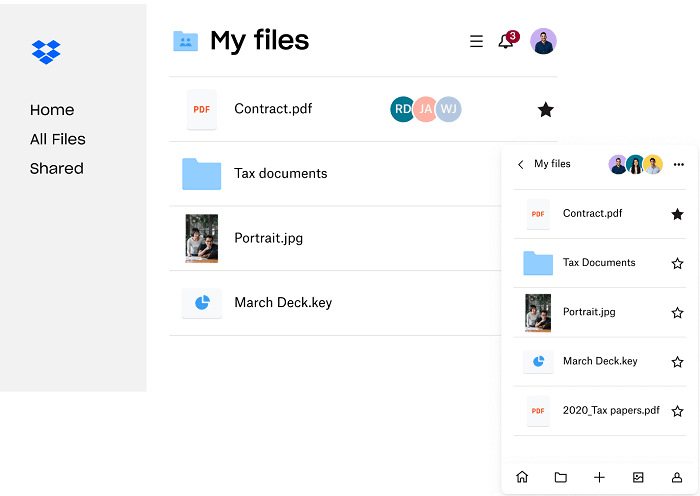Viewport: 700px width, 496px height.
Task: Select All Files in the sidebar
Action: 58,139
